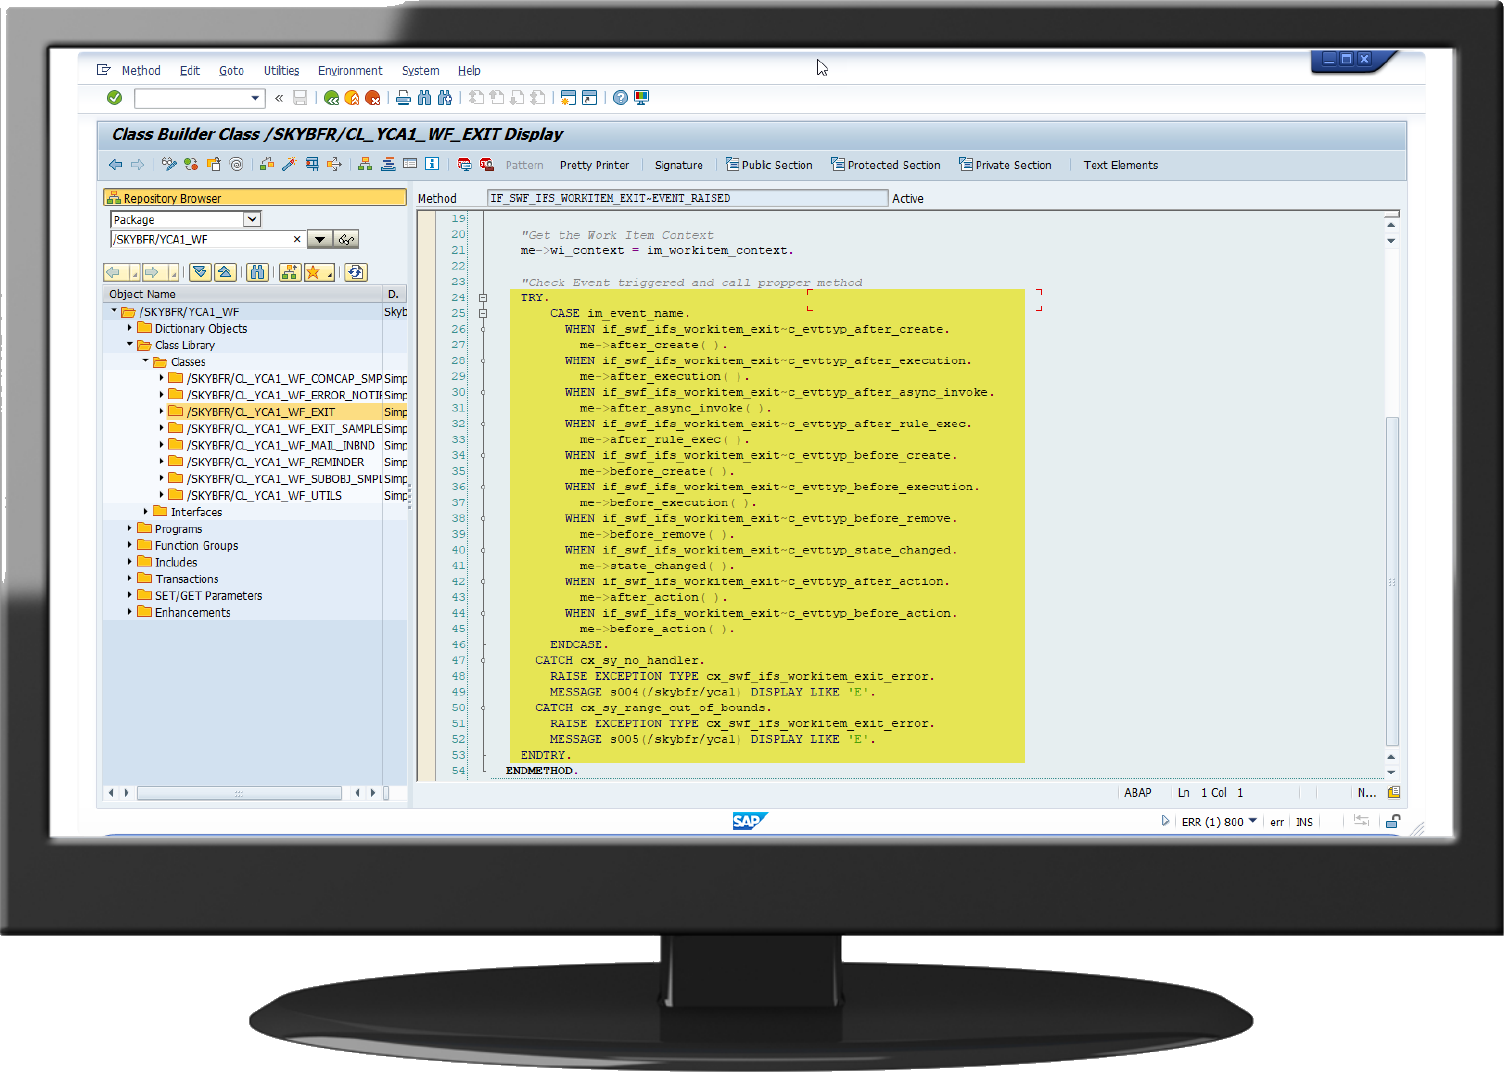Click the orange Exit icon in system toolbar

click(x=352, y=98)
